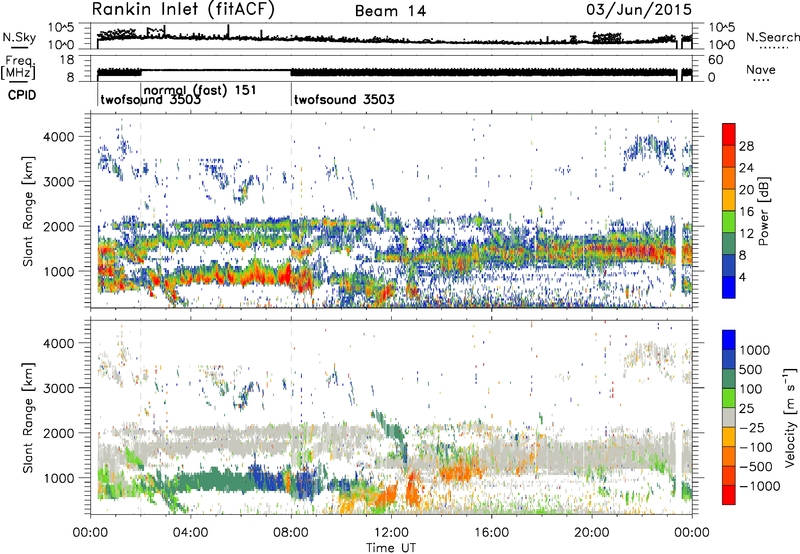Click the velocity colorbar value '500'
The width and height of the screenshot is (800, 554).
point(751,369)
